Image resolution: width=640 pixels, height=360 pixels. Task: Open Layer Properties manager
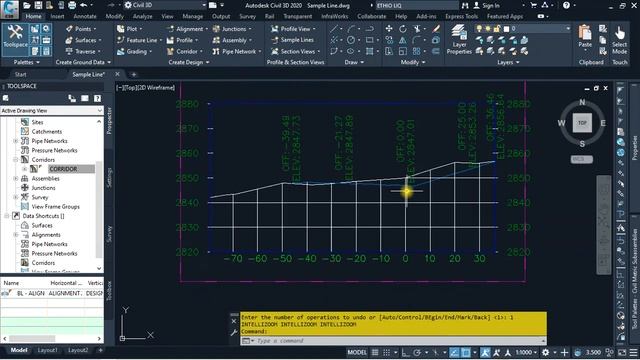coord(459,40)
